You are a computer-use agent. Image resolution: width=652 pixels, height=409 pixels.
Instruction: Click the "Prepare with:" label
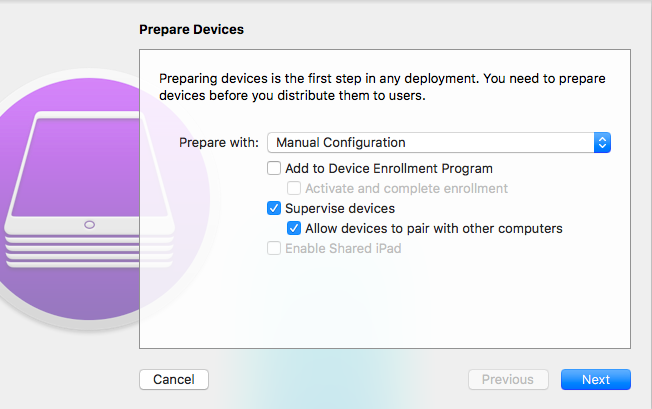219,143
